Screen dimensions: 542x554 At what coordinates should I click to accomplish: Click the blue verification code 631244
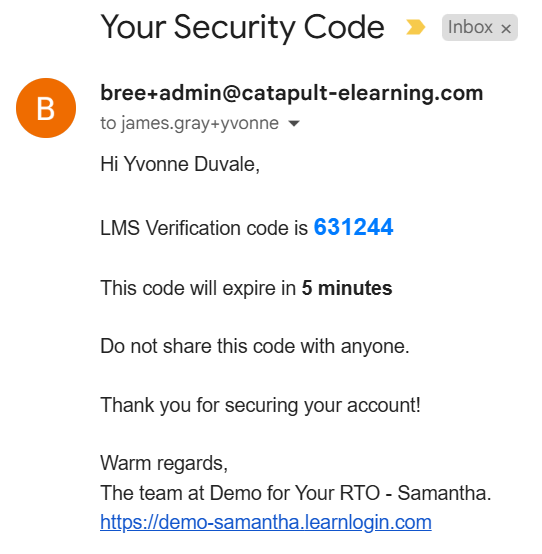coord(353,227)
